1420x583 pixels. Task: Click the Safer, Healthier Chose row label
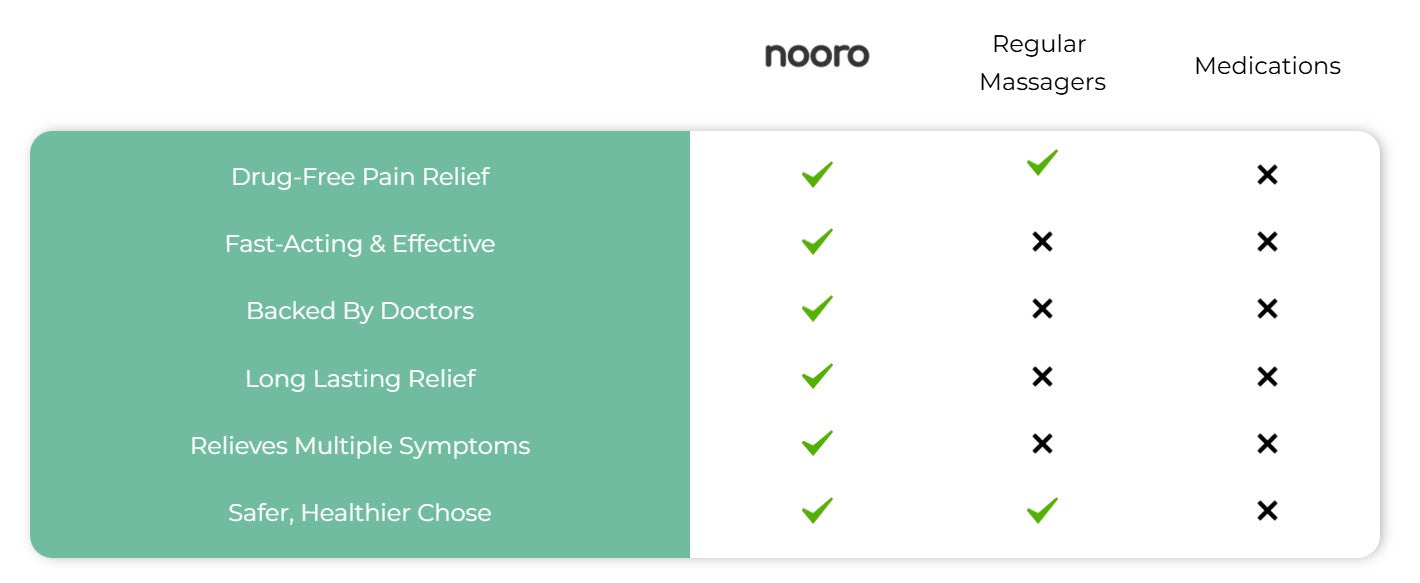point(360,513)
